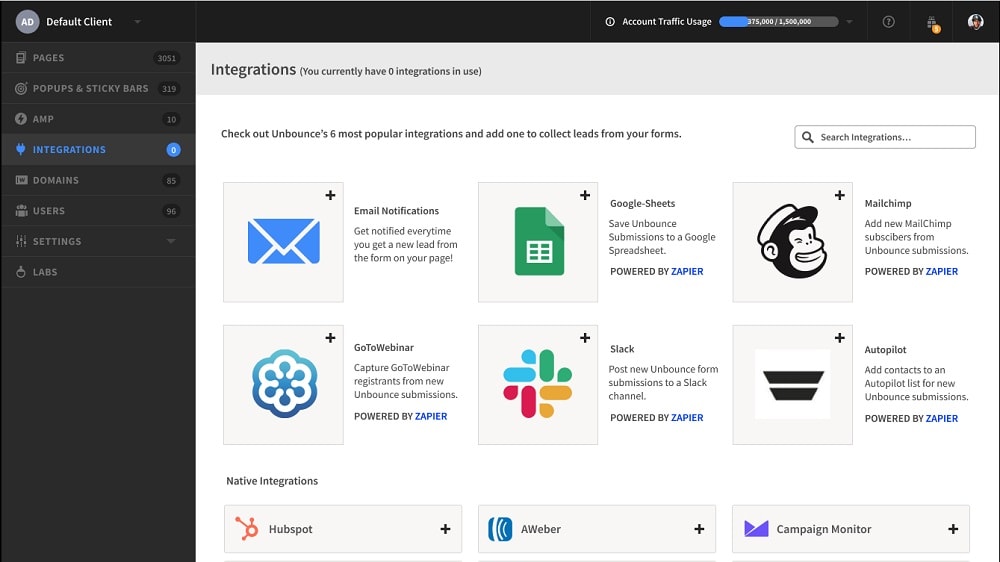This screenshot has width=1000, height=562.
Task: Click the AMP lightning bolt icon
Action: click(21, 119)
